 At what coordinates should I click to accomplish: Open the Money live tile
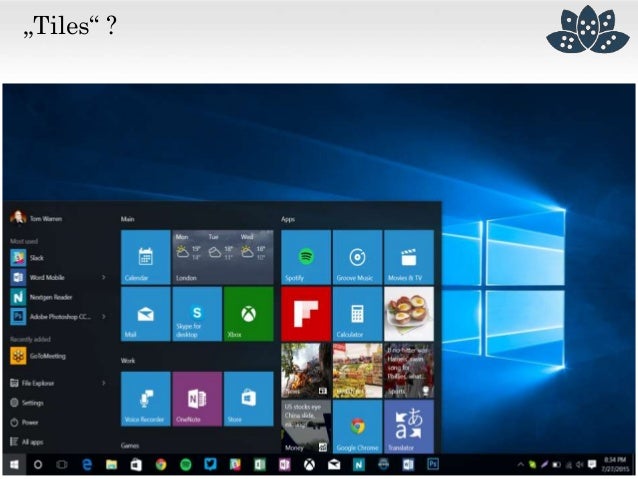click(x=306, y=427)
